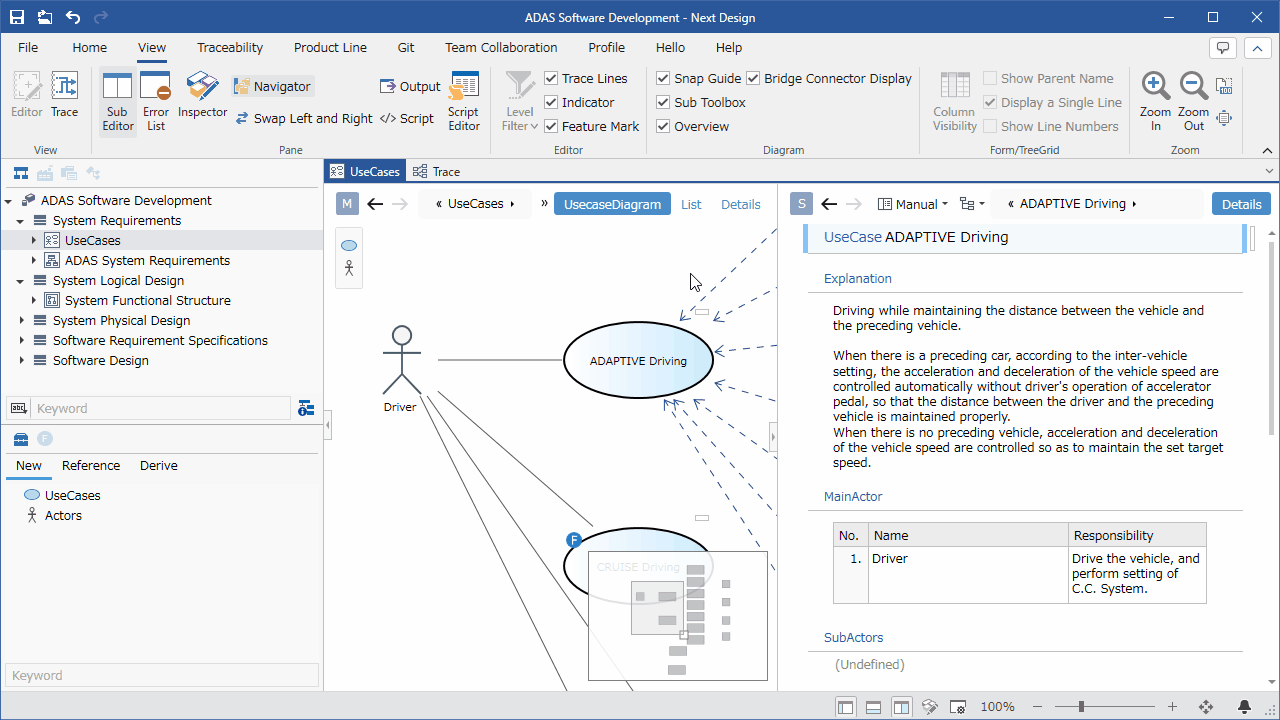Screen dimensions: 1280x720
Task: Select the toolbox icon above New tab
Action: [20, 439]
